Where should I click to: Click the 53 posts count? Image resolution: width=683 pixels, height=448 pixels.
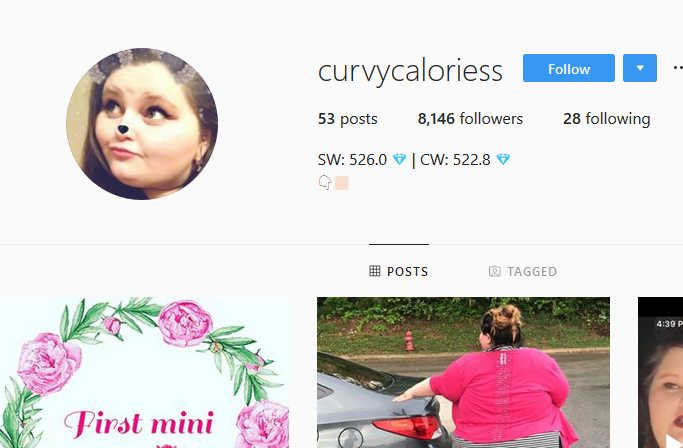[x=348, y=119]
